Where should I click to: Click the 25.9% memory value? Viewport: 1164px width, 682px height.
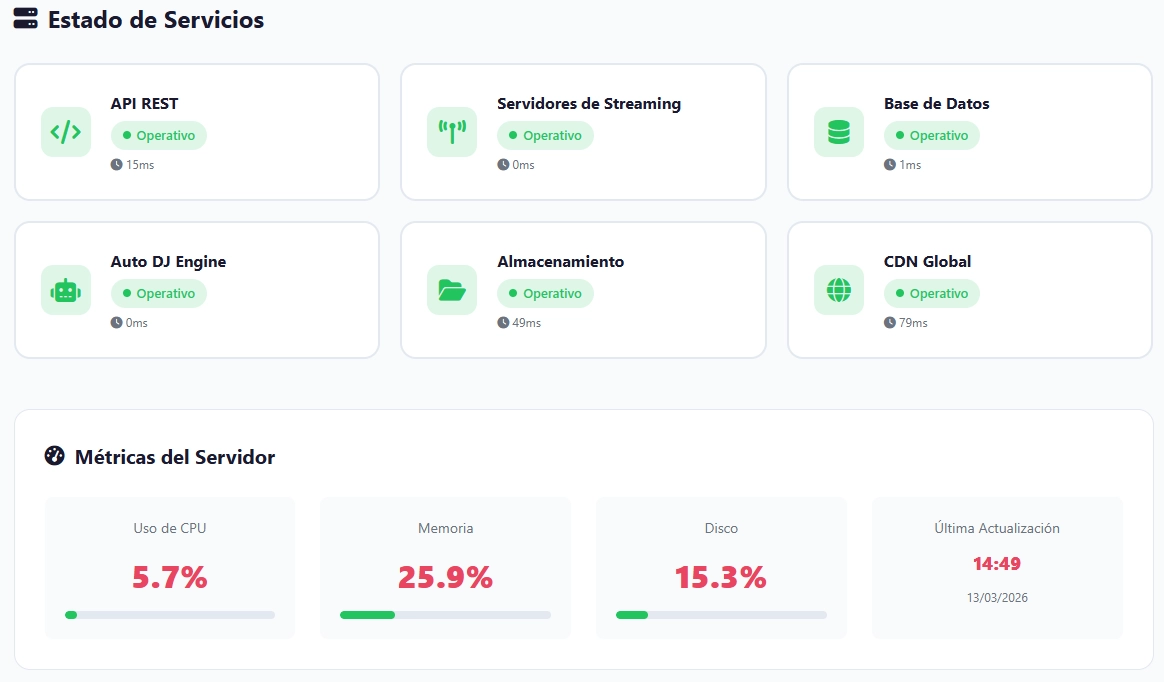pyautogui.click(x=445, y=577)
